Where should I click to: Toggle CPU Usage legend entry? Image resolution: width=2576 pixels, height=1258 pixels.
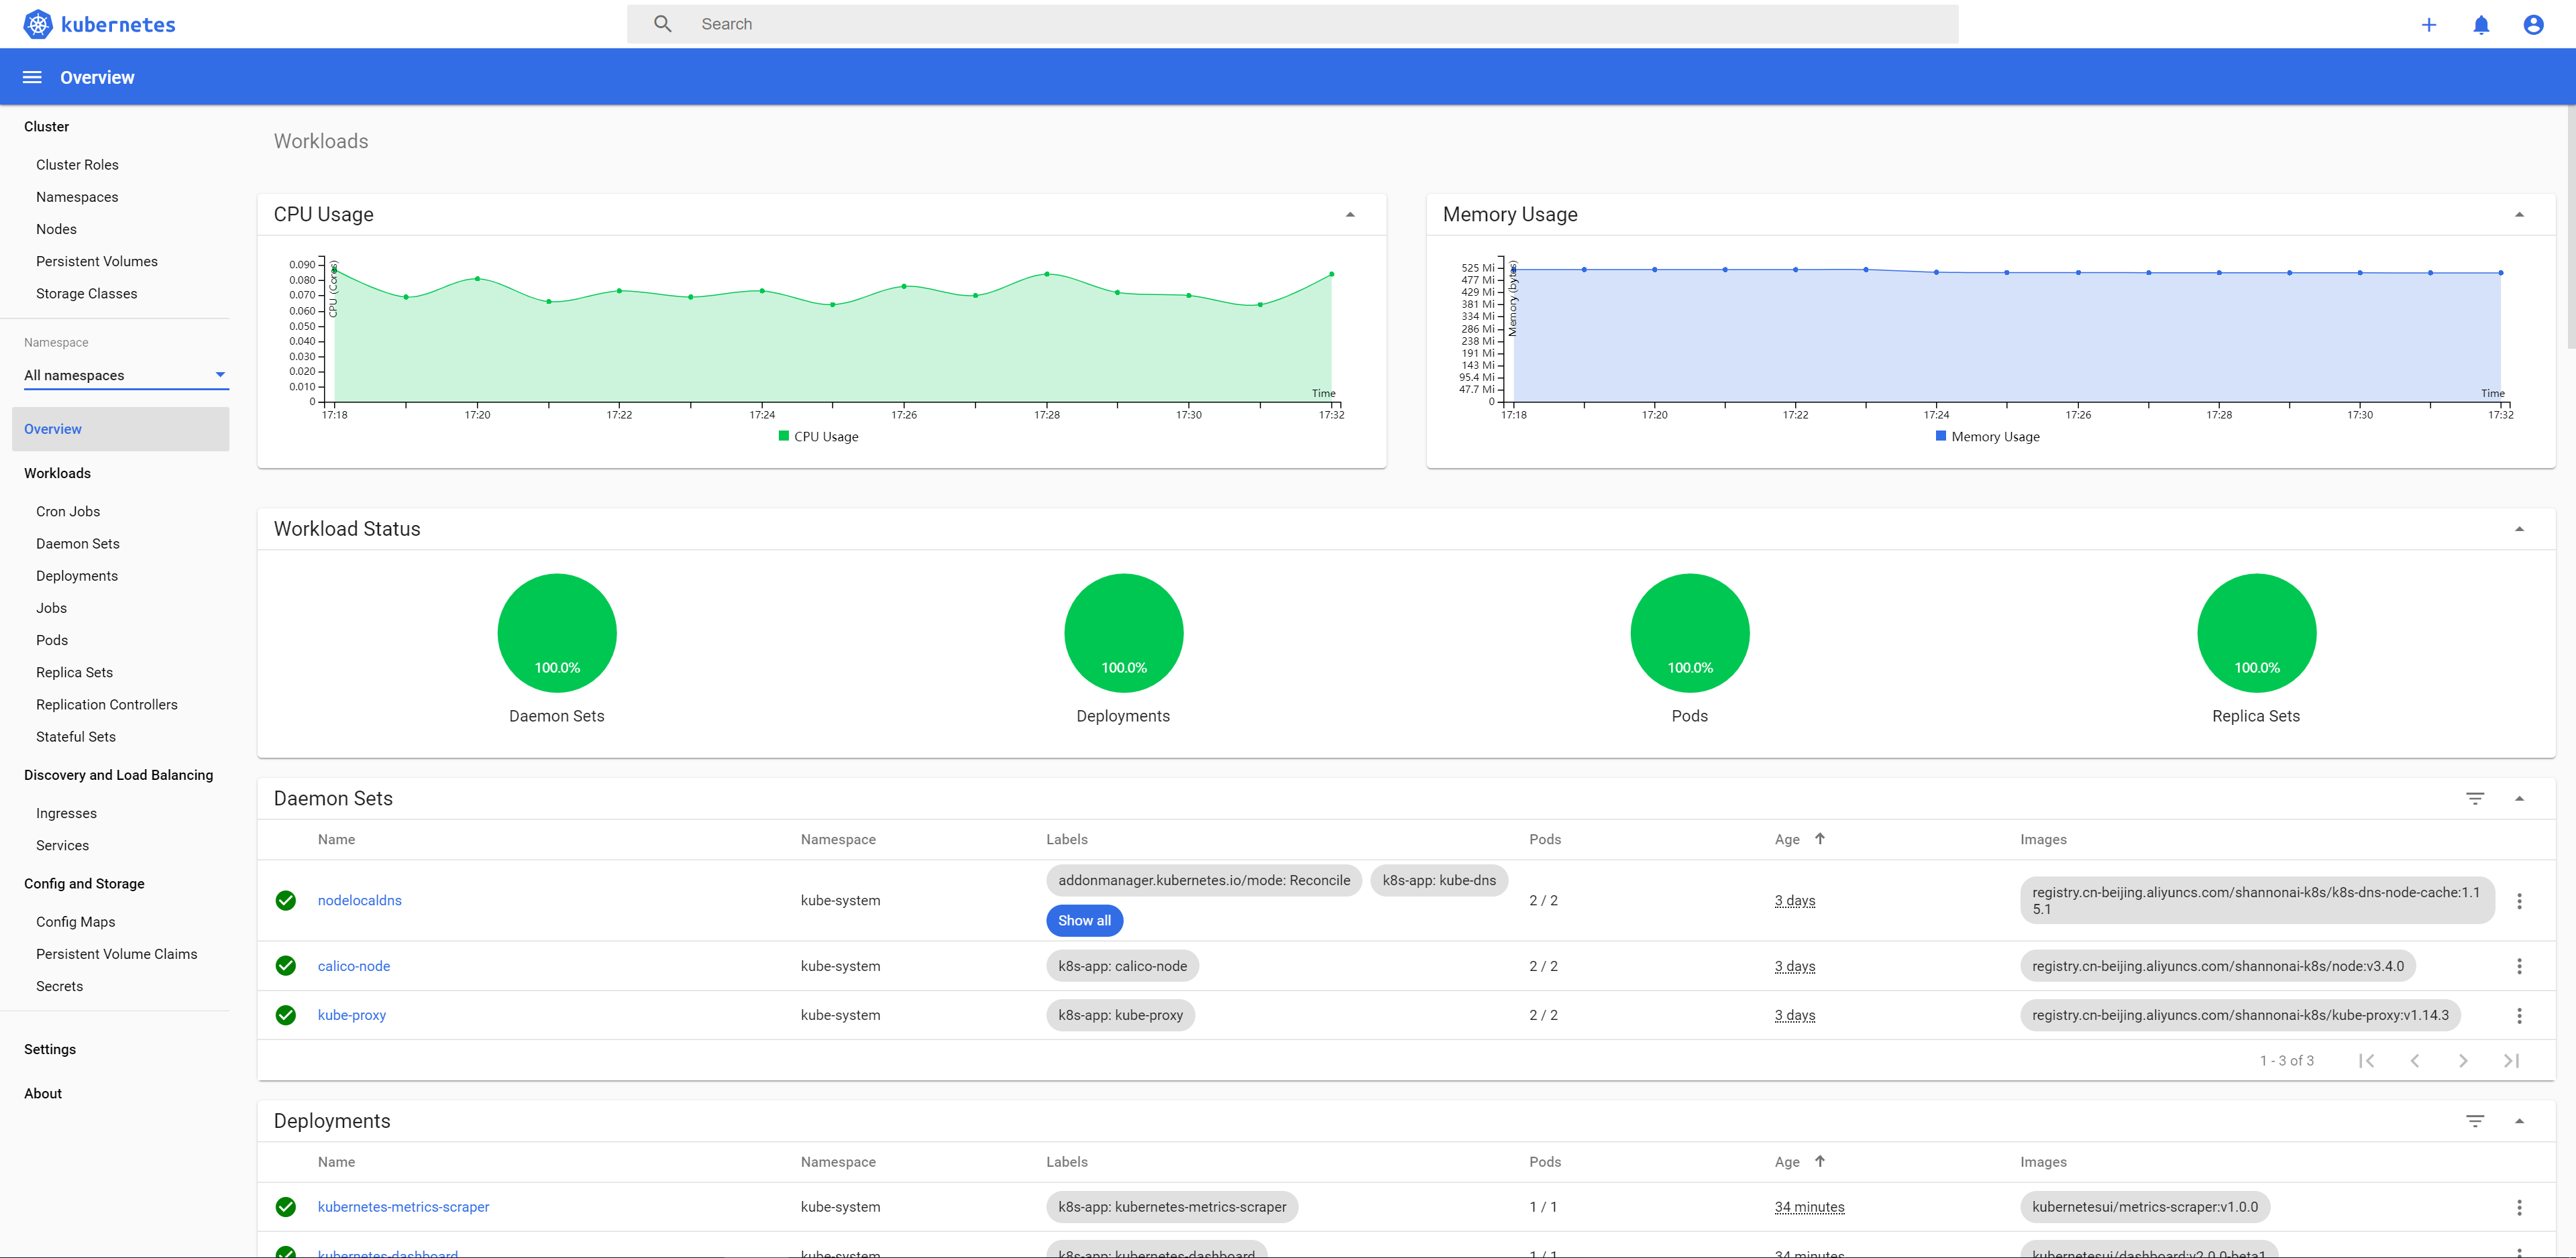point(818,436)
